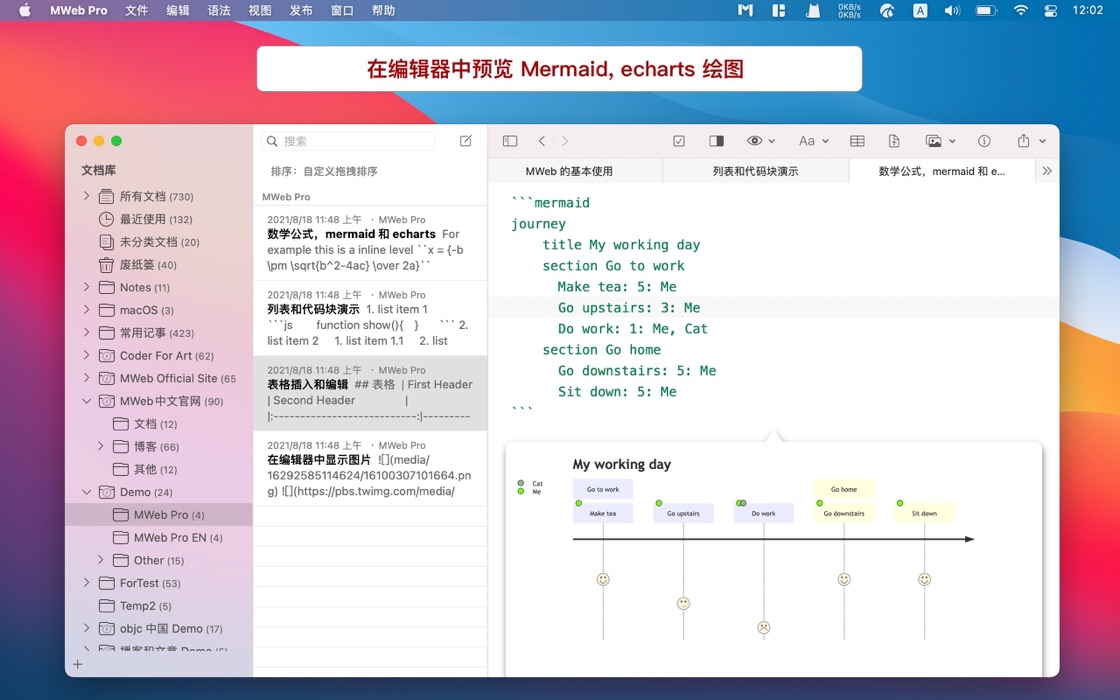Screen dimensions: 1120x700
Task: Select the MWeb Pro (4) folder
Action: [x=159, y=515]
